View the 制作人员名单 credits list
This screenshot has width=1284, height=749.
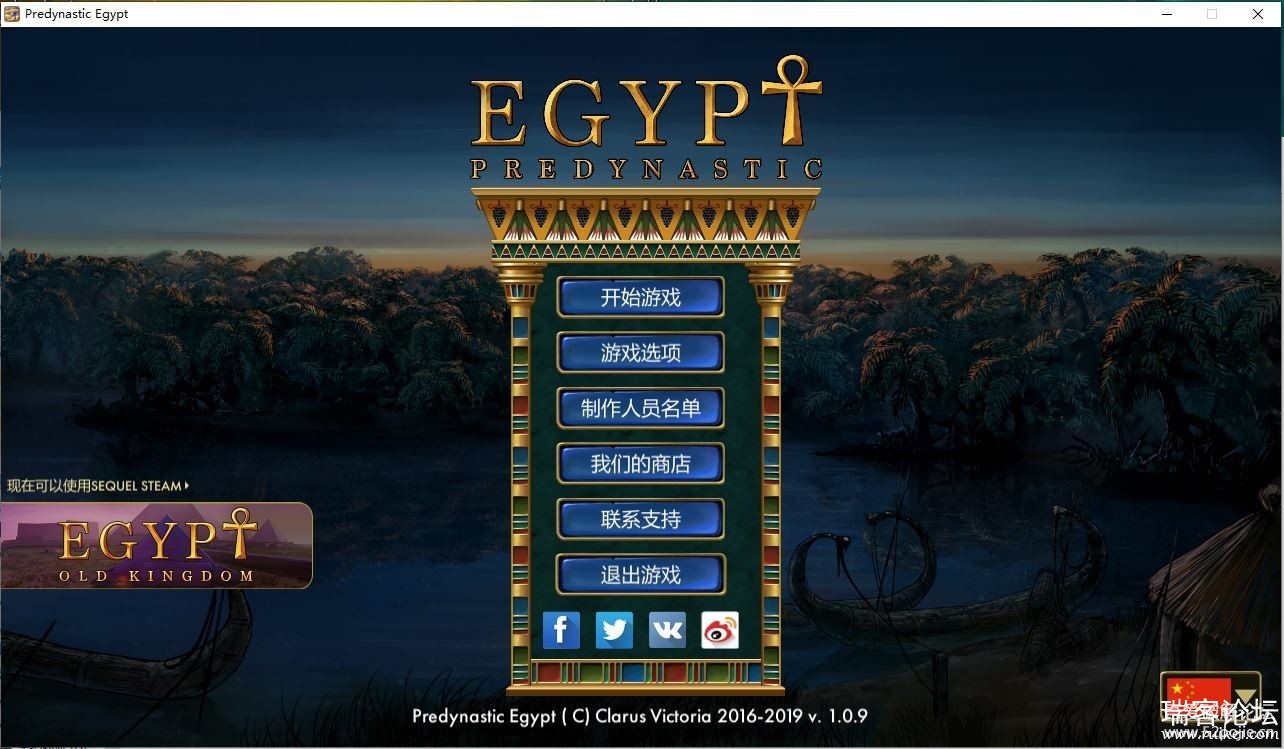coord(640,408)
